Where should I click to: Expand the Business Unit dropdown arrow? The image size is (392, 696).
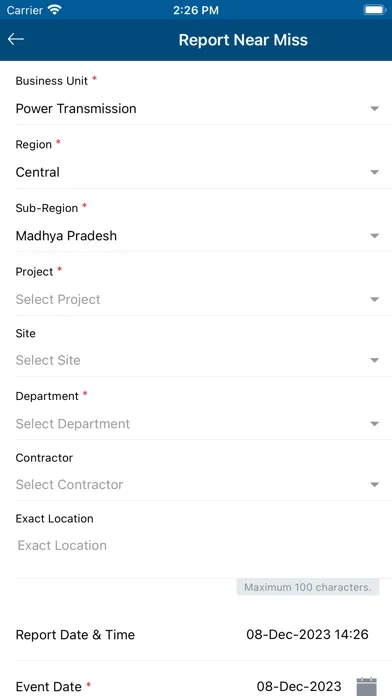pos(375,109)
